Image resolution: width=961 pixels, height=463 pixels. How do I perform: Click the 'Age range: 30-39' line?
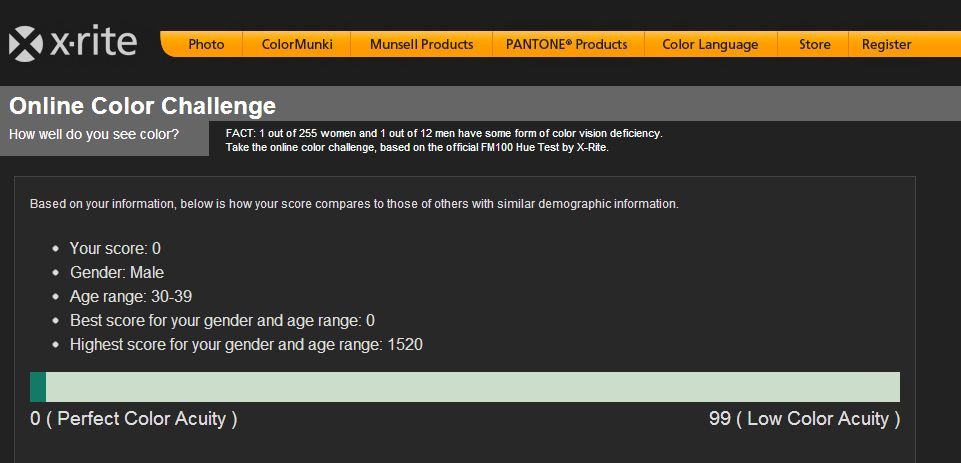click(x=131, y=297)
